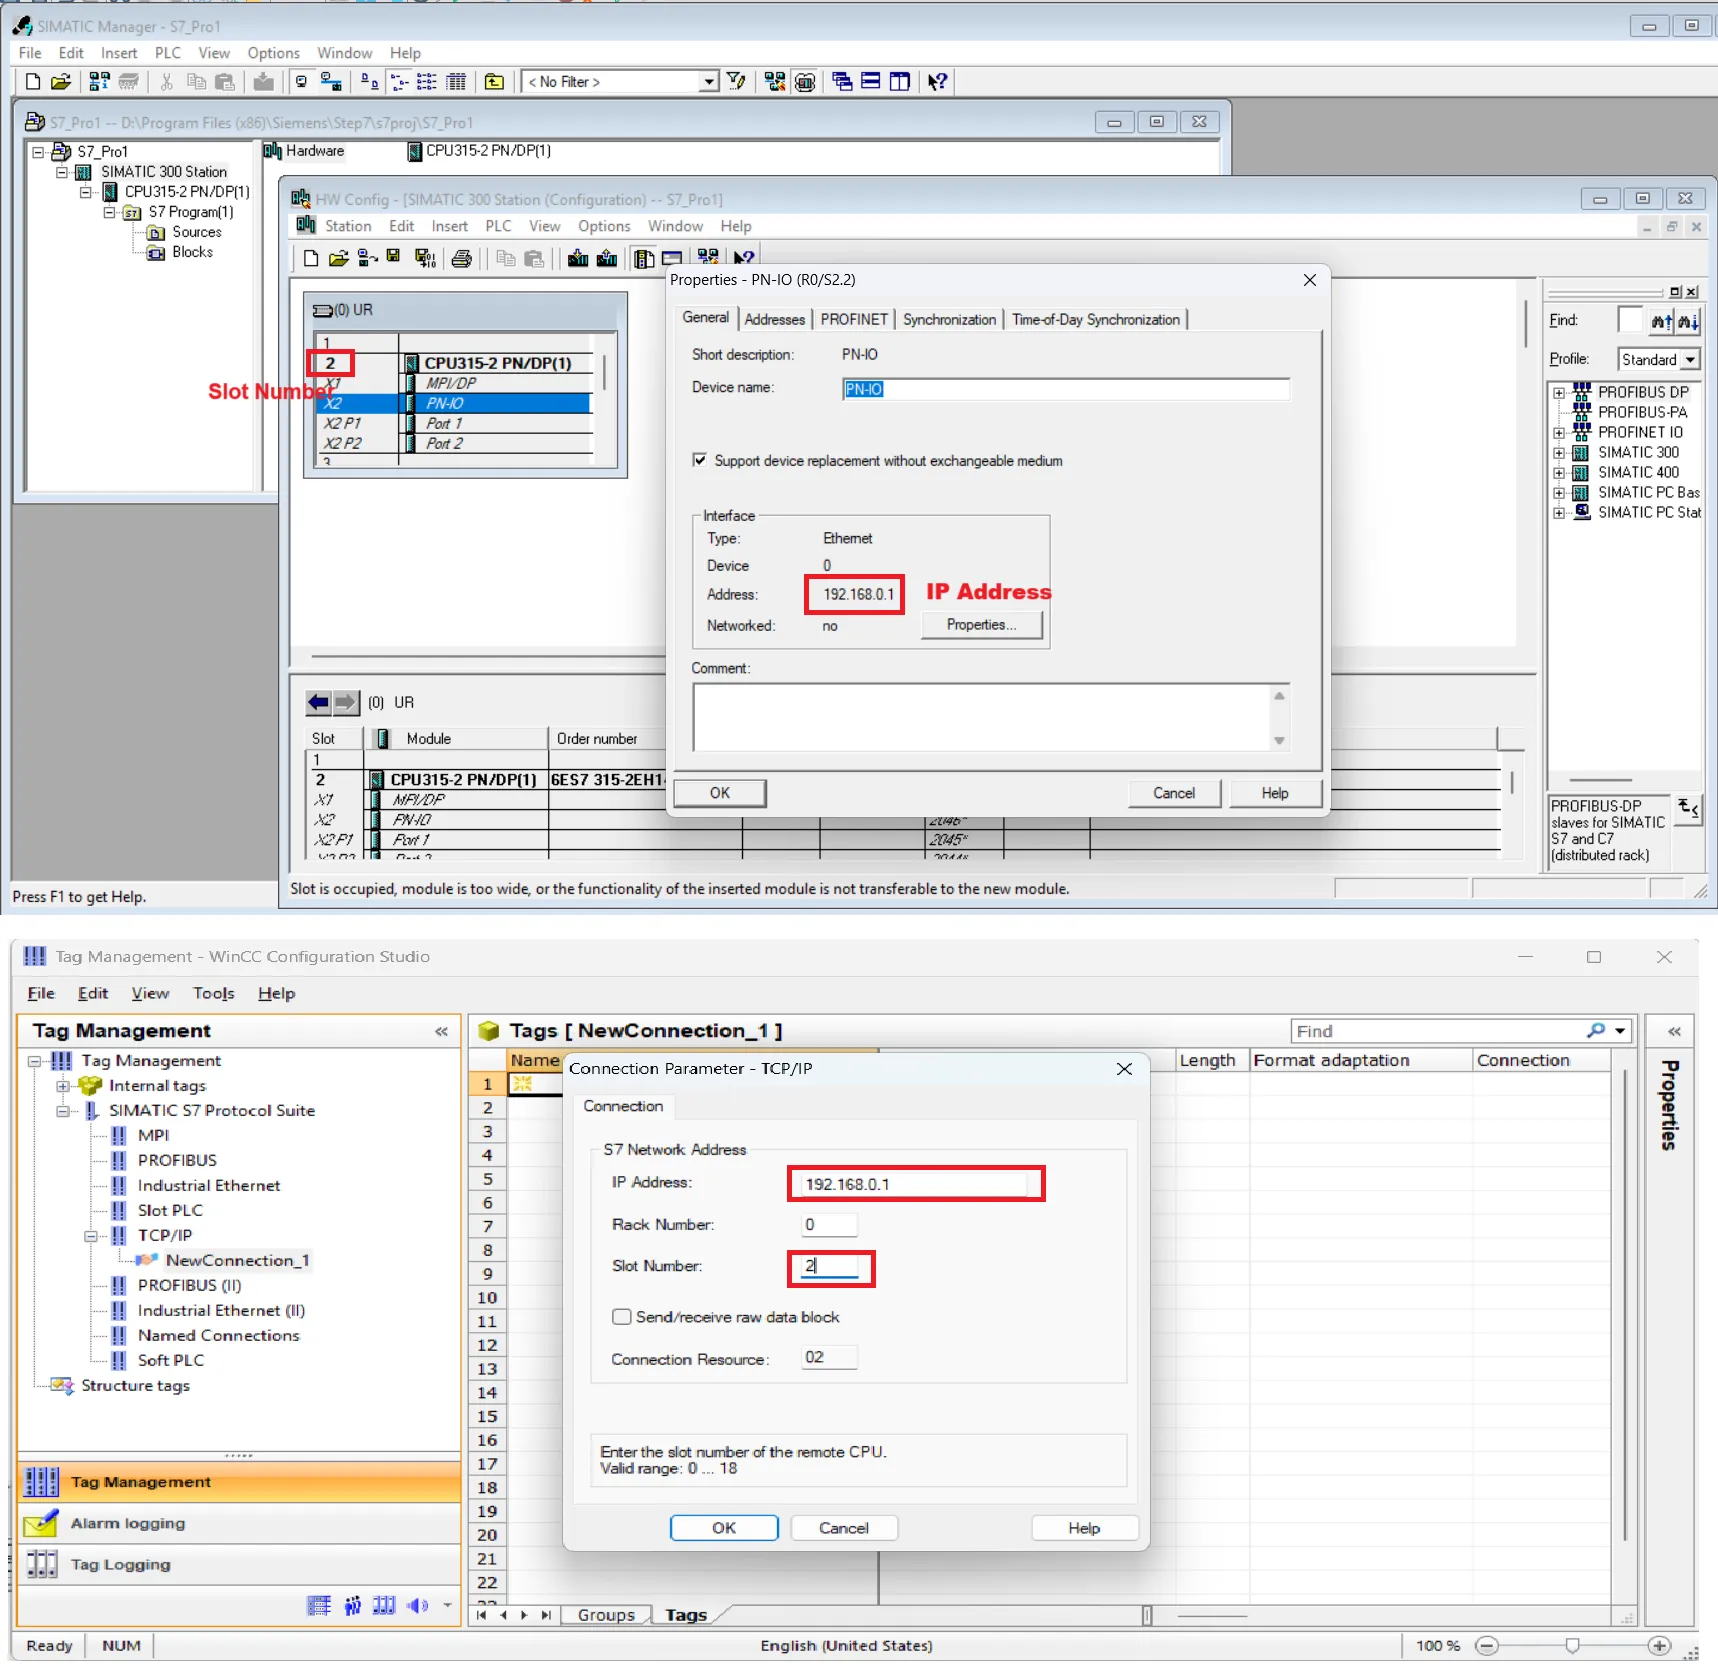Click Online view icon in SIMATIC Manager toolbar
Image resolution: width=1718 pixels, height=1666 pixels.
331,82
